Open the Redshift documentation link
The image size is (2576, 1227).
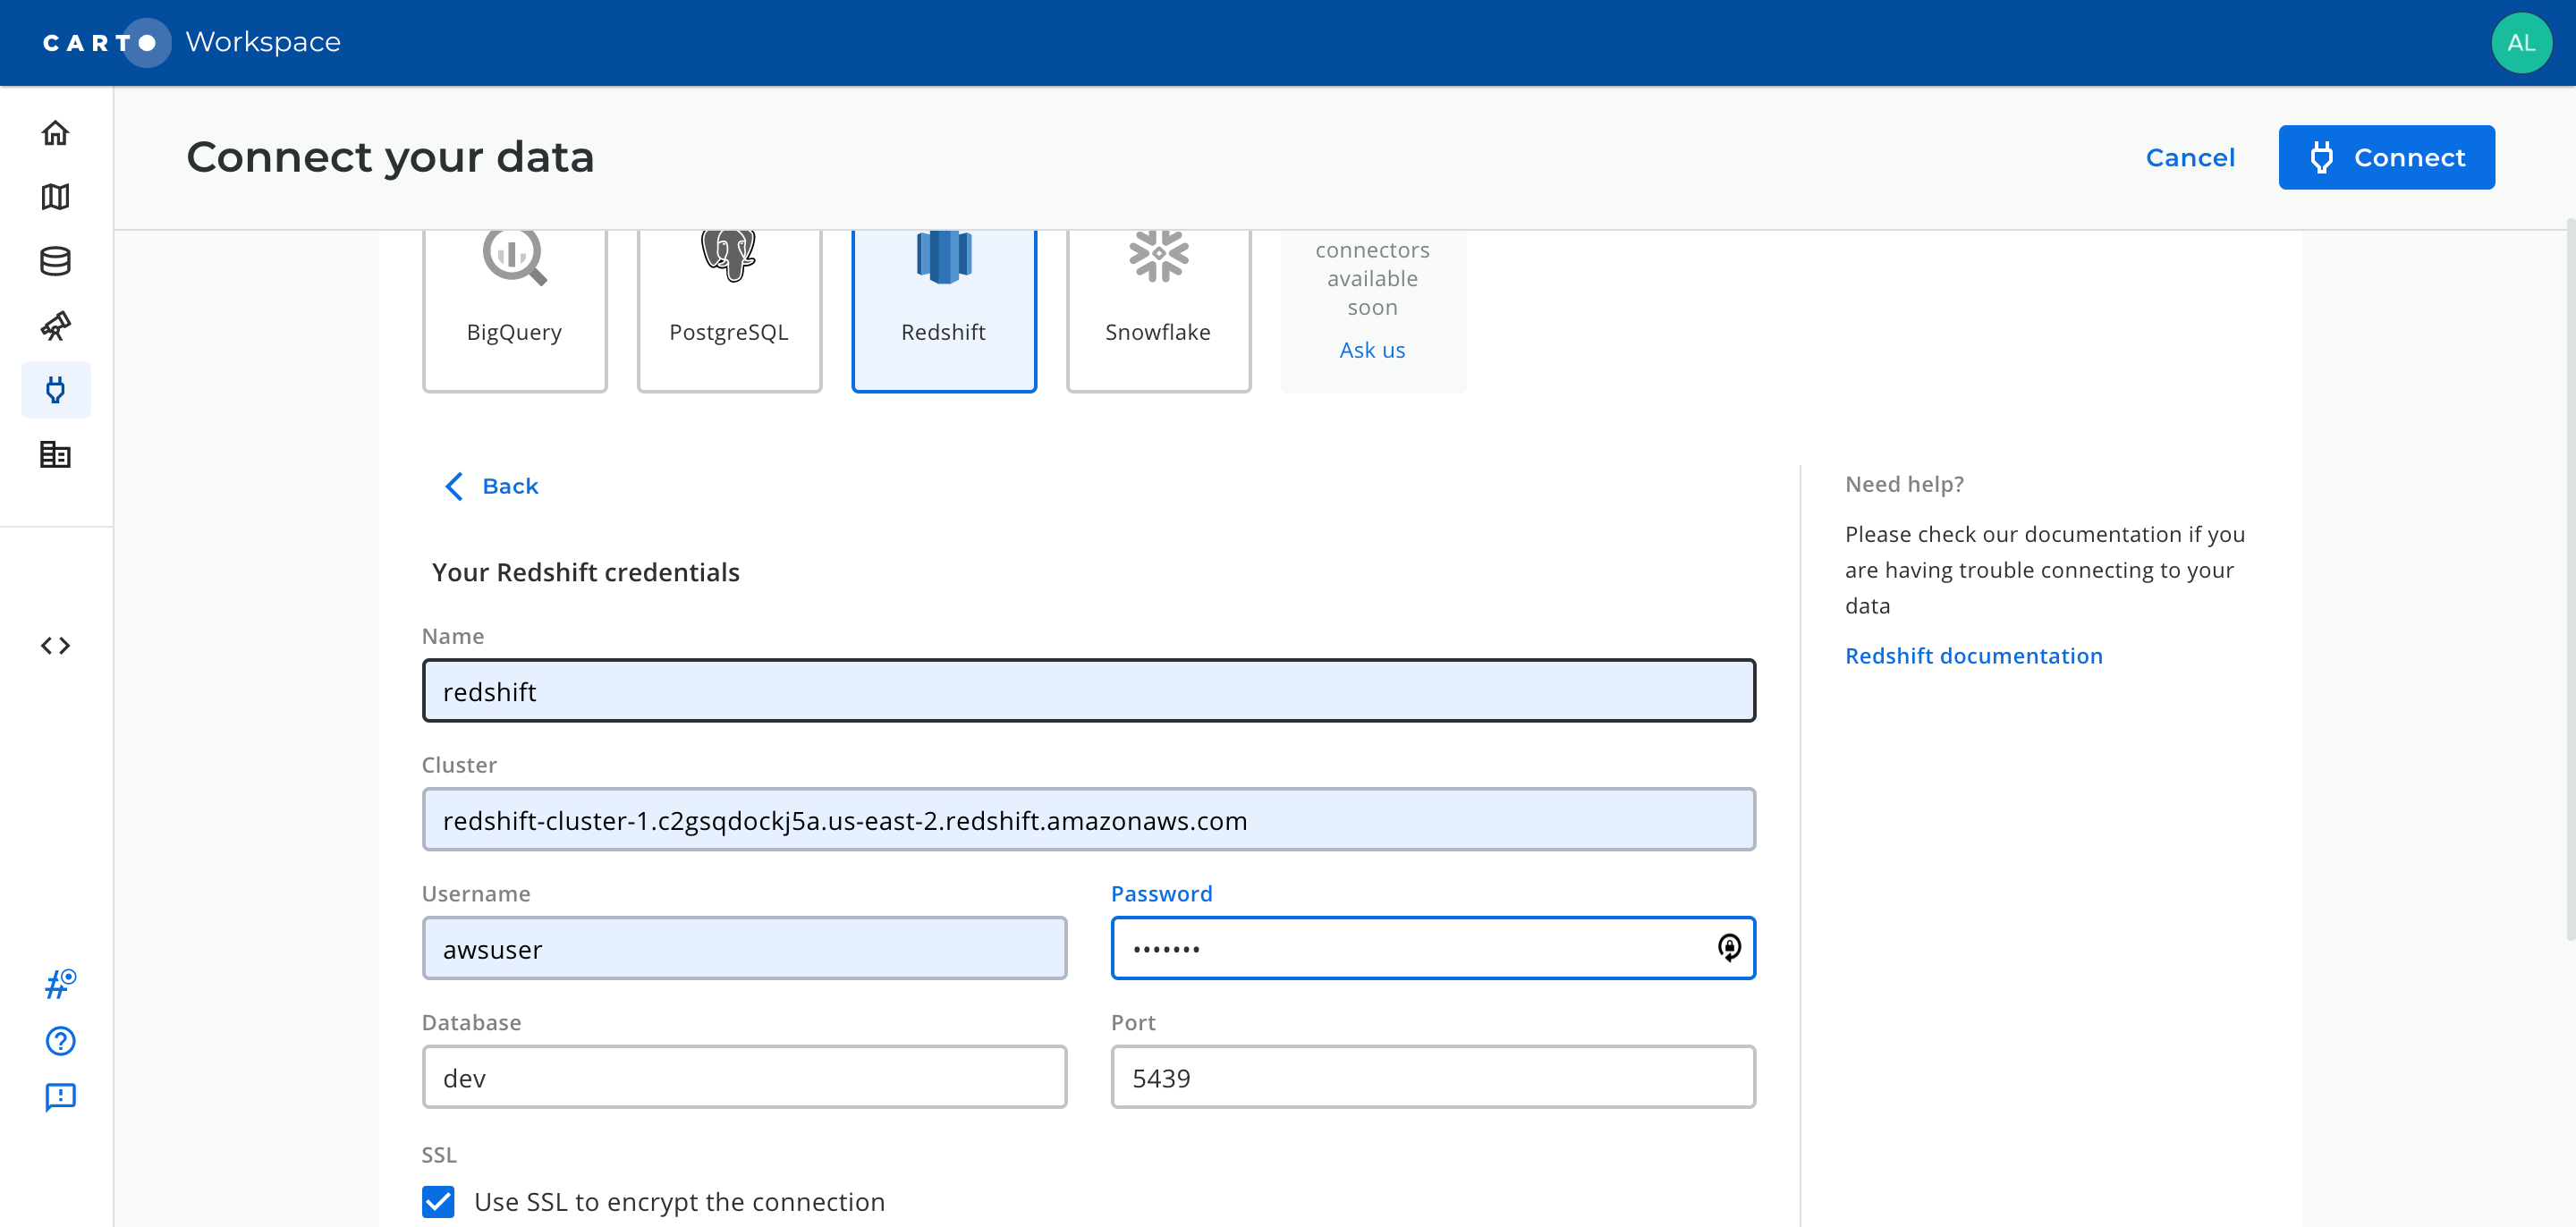(1973, 656)
